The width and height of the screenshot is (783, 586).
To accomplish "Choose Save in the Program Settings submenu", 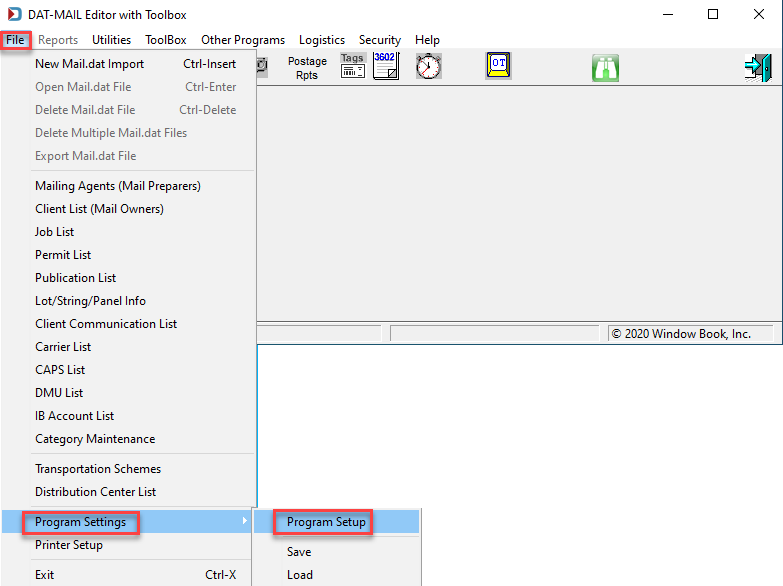I will pyautogui.click(x=299, y=552).
